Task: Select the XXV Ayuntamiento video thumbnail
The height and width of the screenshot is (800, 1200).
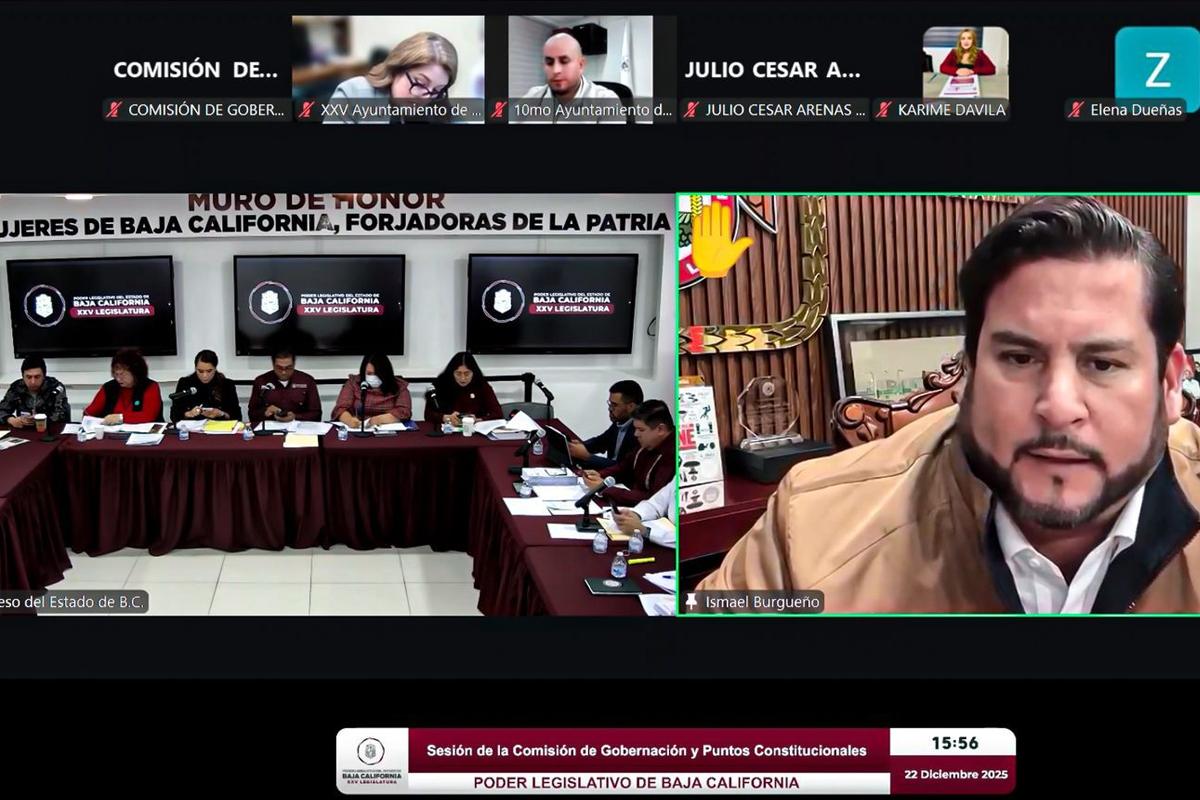Action: [388, 58]
